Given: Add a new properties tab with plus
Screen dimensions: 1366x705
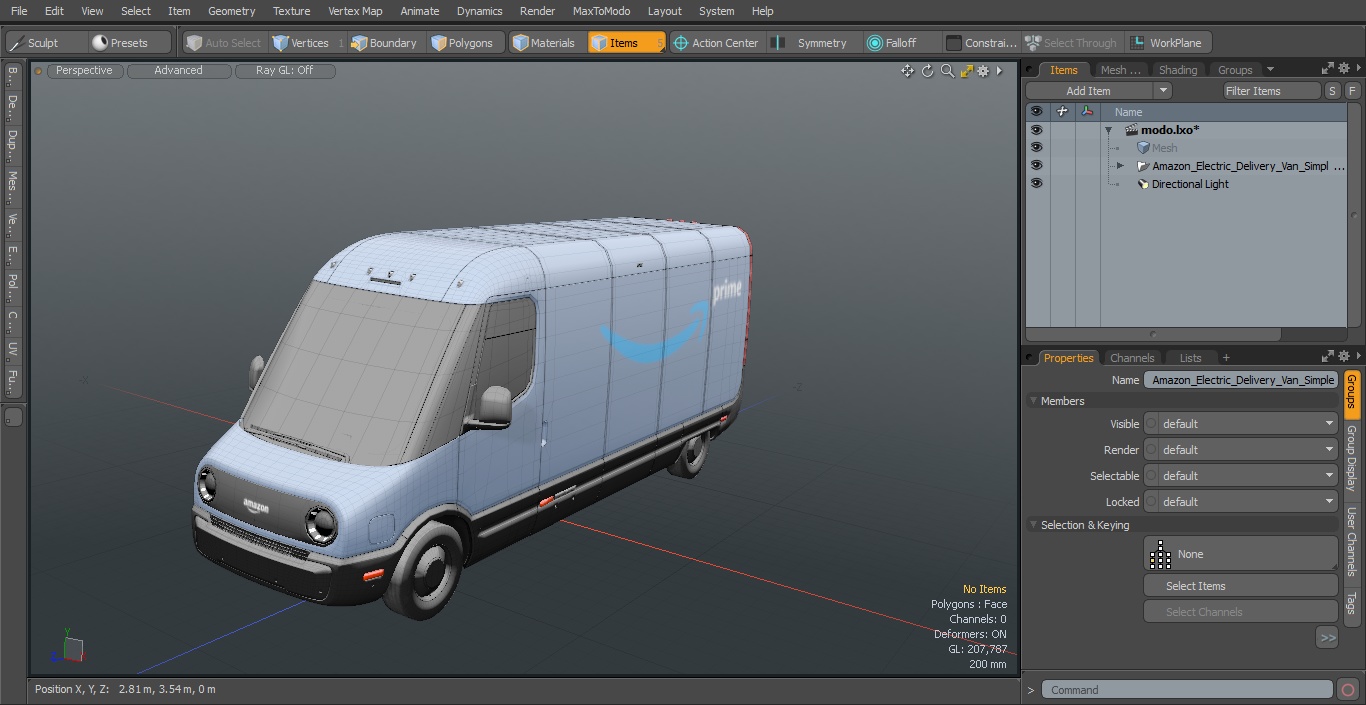Looking at the screenshot, I should click(1226, 358).
